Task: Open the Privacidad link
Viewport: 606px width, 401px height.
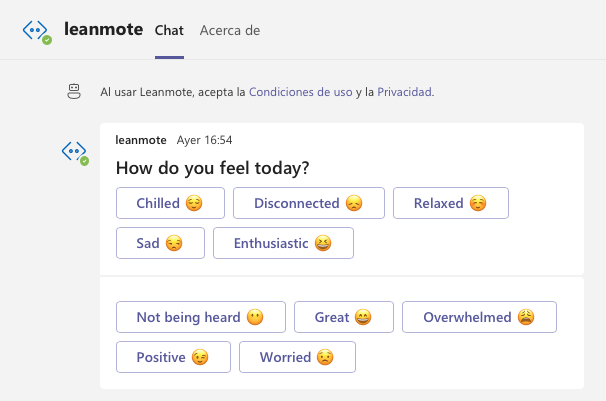Action: point(404,92)
